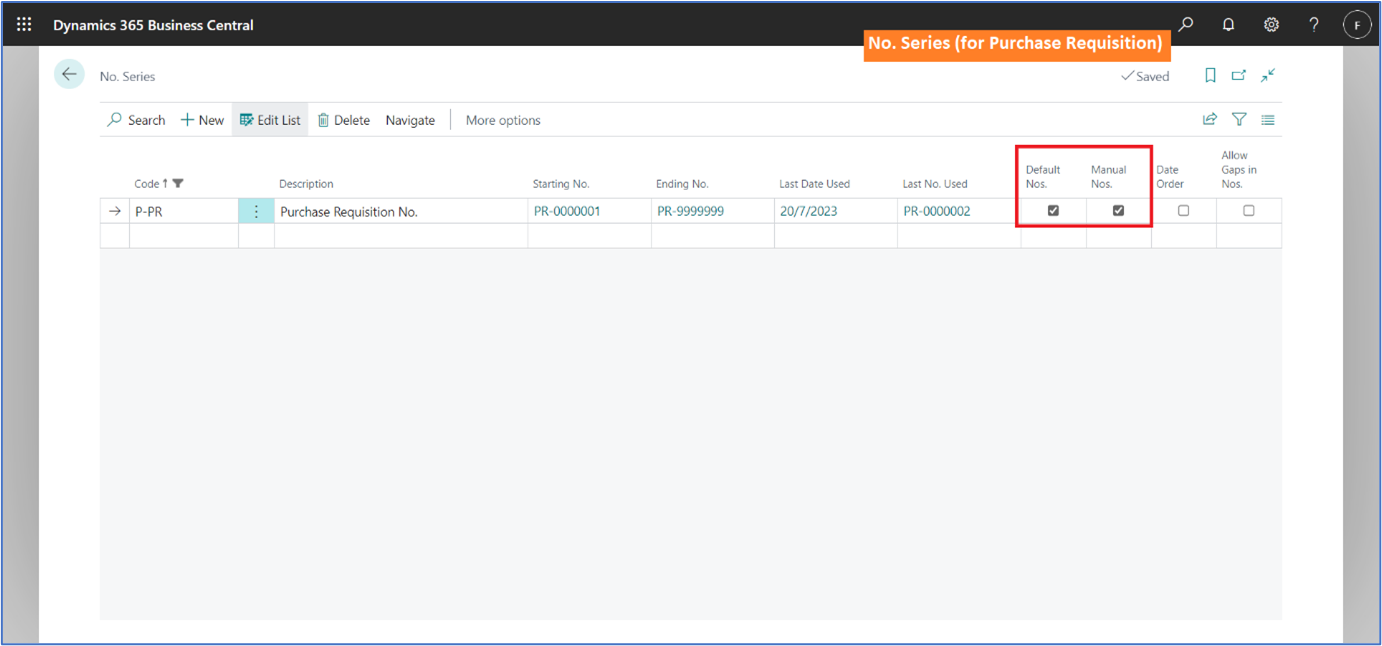Open the Help question mark
Screen dimensions: 1382x646
[x=1314, y=25]
